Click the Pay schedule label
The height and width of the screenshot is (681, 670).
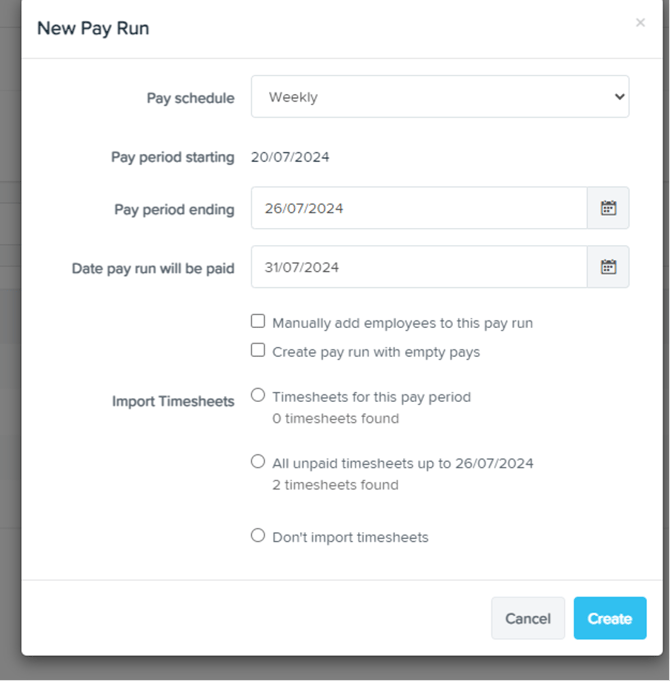click(190, 98)
